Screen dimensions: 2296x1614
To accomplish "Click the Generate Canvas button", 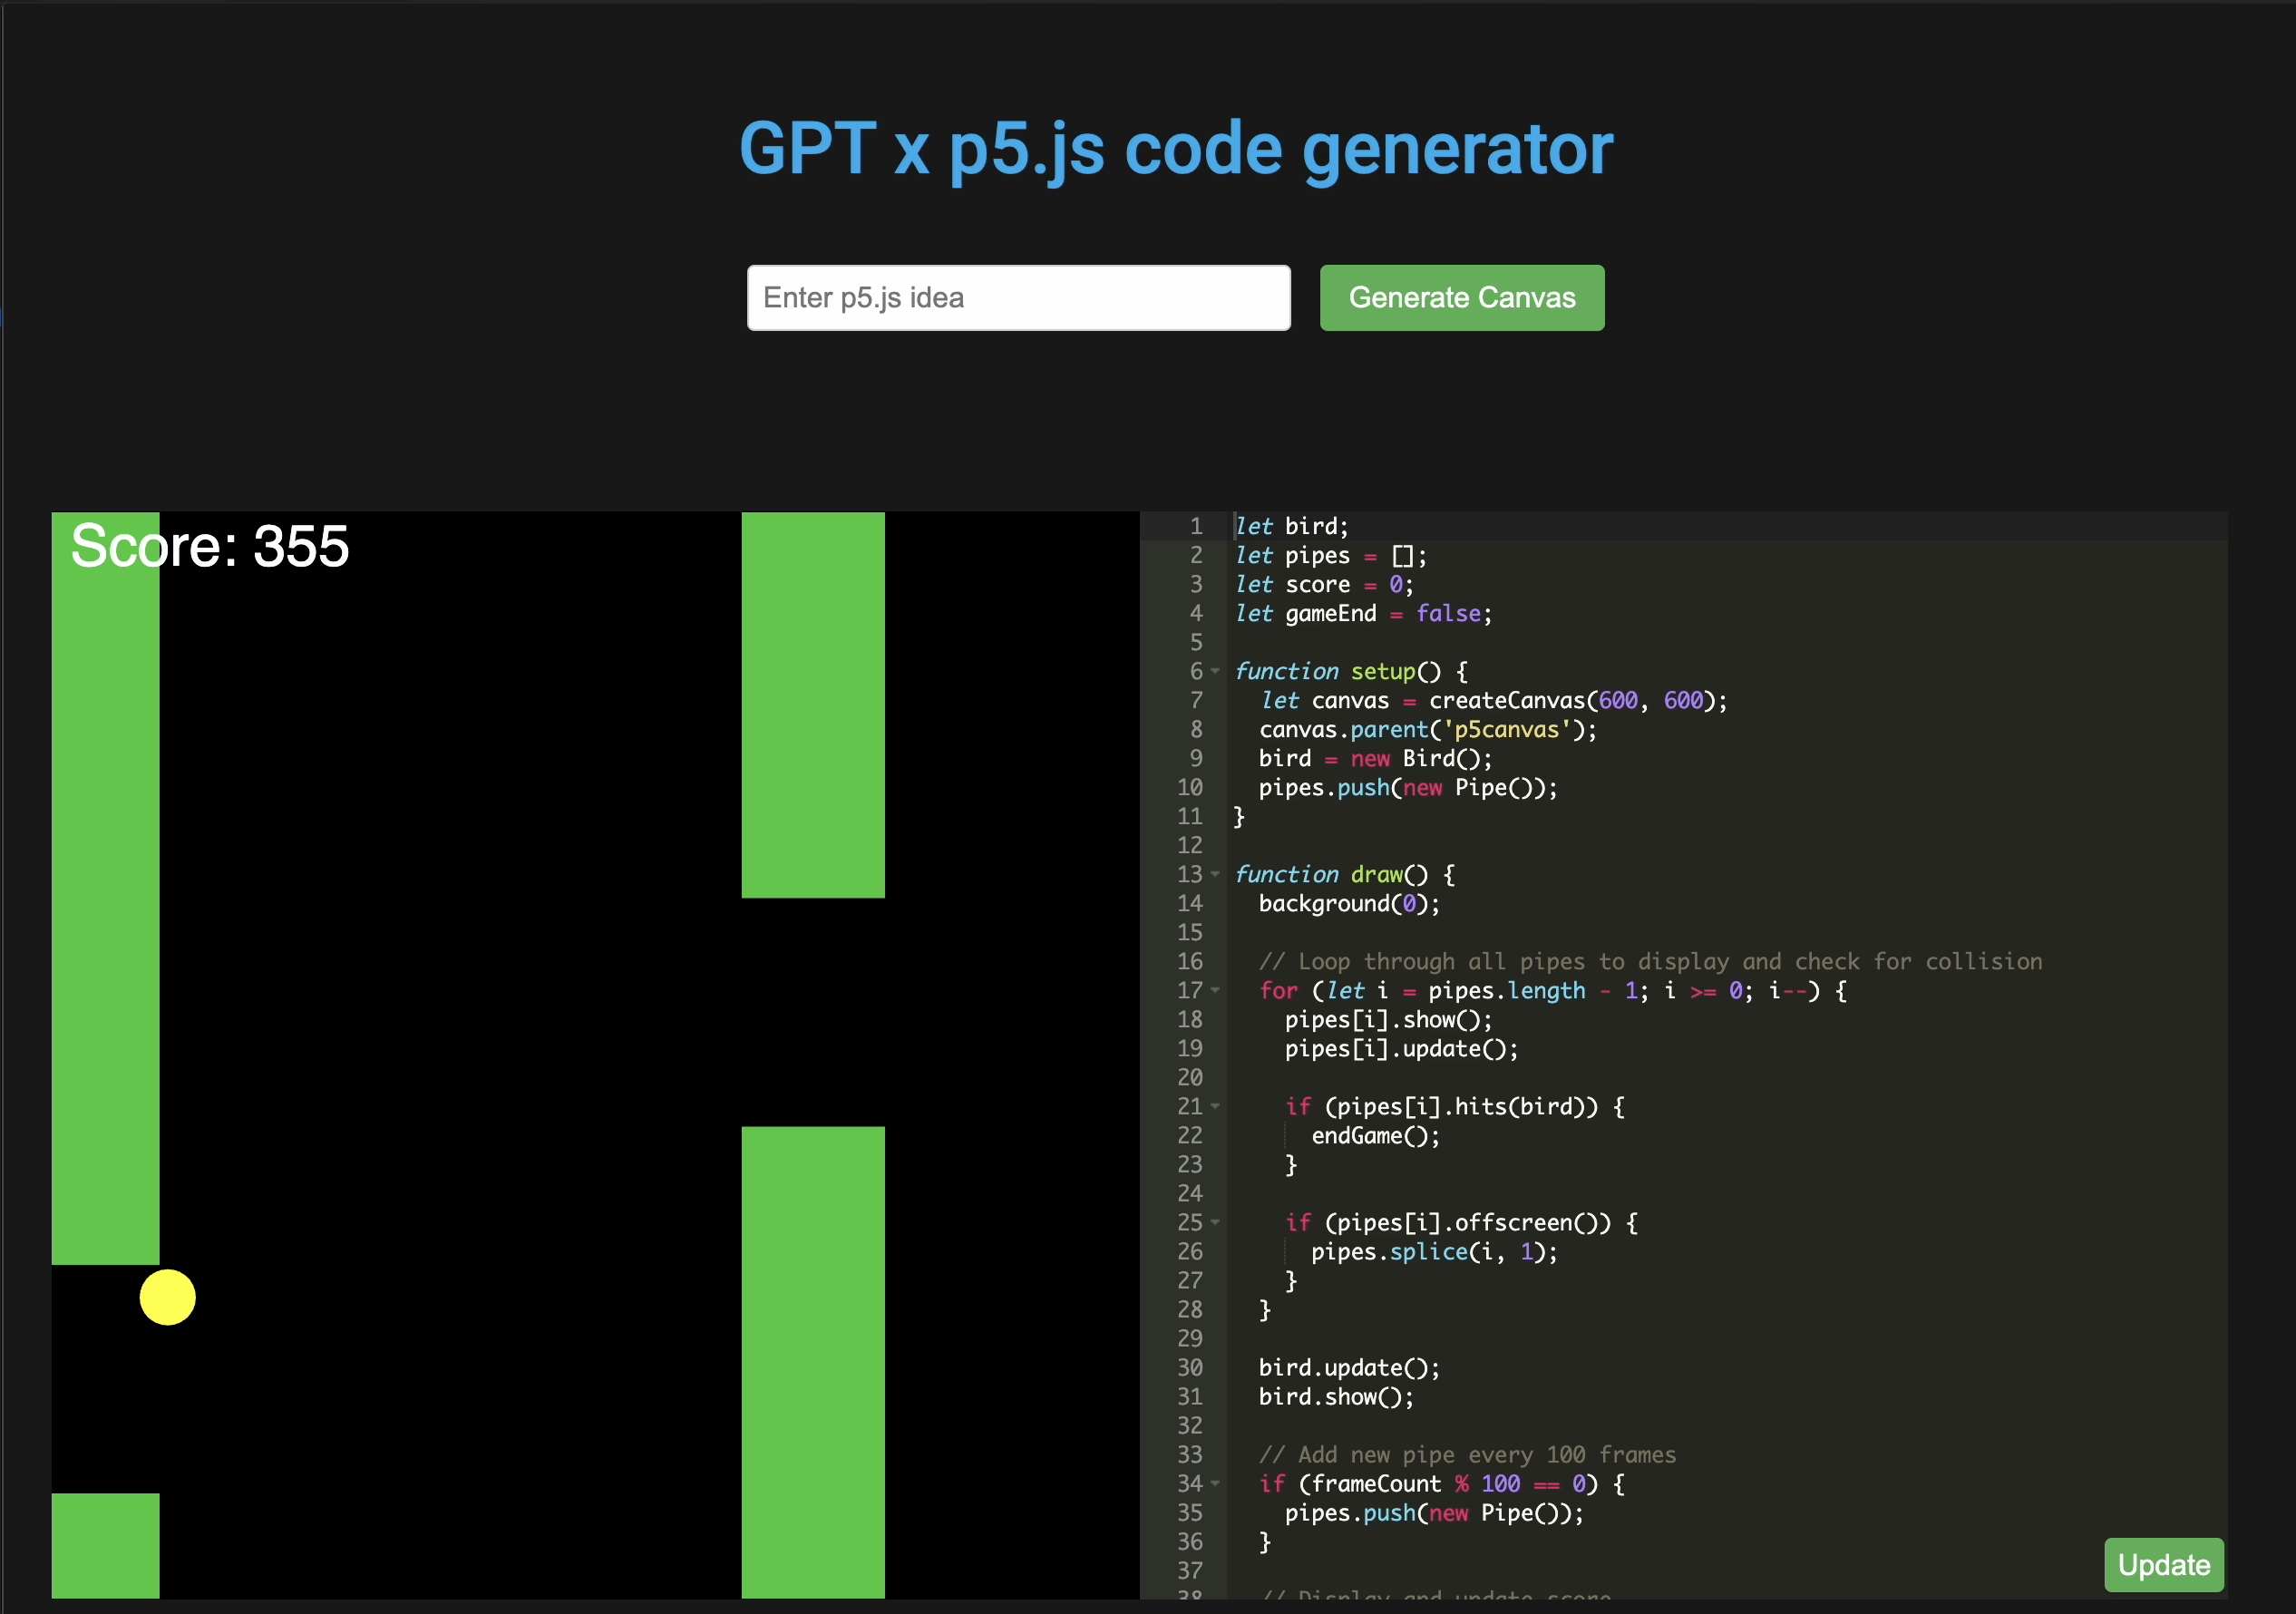I will 1461,297.
